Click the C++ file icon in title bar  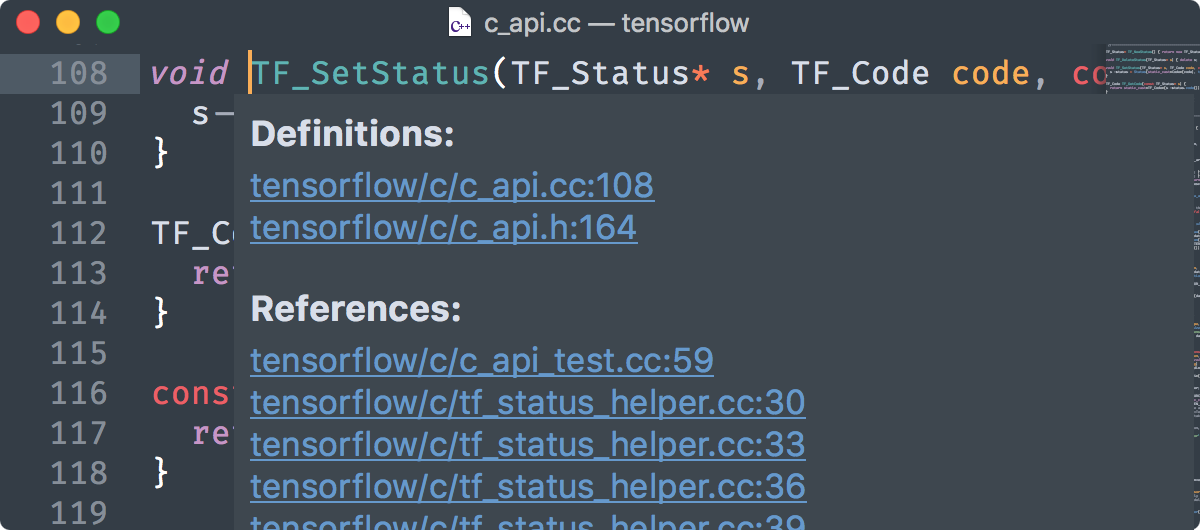pyautogui.click(x=460, y=22)
